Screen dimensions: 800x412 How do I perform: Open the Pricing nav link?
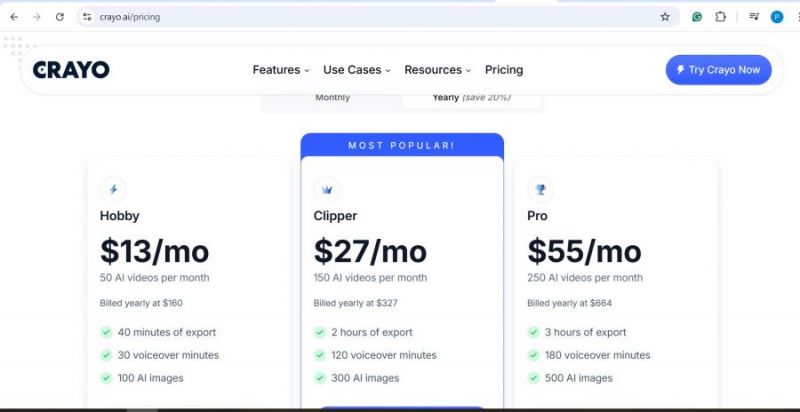pos(504,70)
